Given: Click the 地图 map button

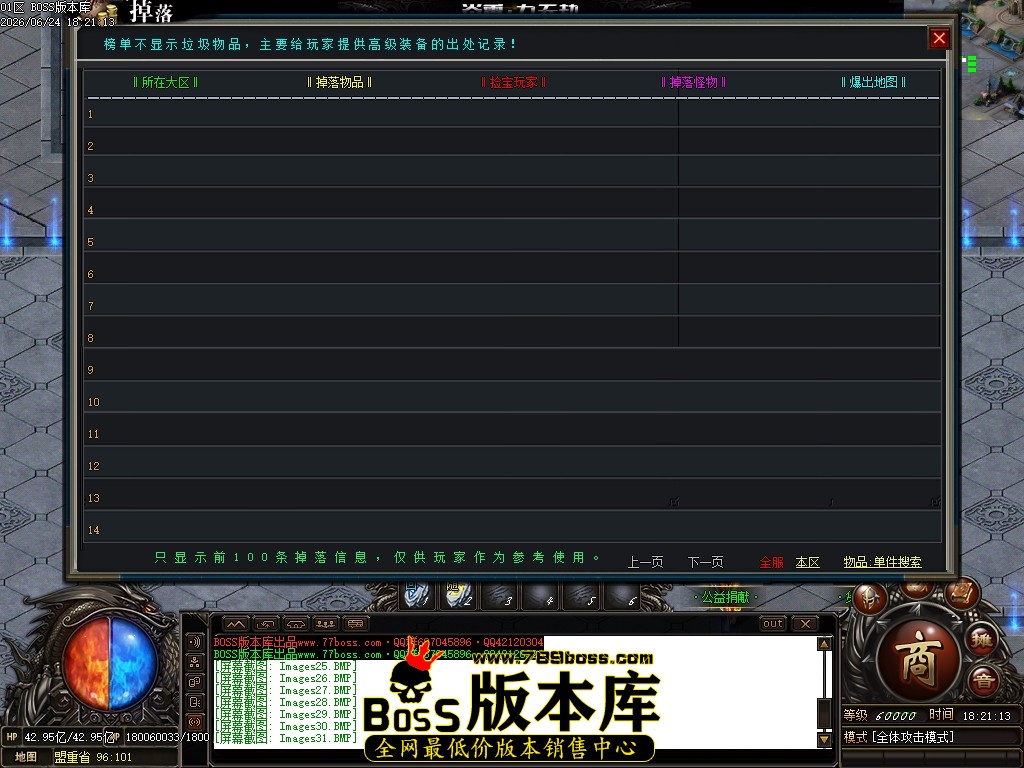Looking at the screenshot, I should [x=25, y=757].
